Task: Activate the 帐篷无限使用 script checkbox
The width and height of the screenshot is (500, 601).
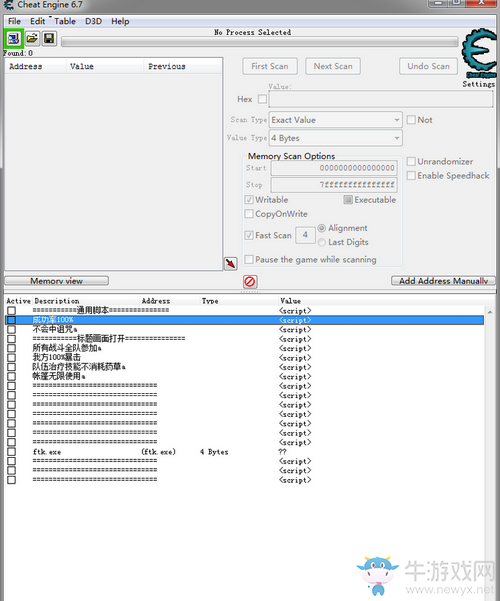Action: click(12, 376)
